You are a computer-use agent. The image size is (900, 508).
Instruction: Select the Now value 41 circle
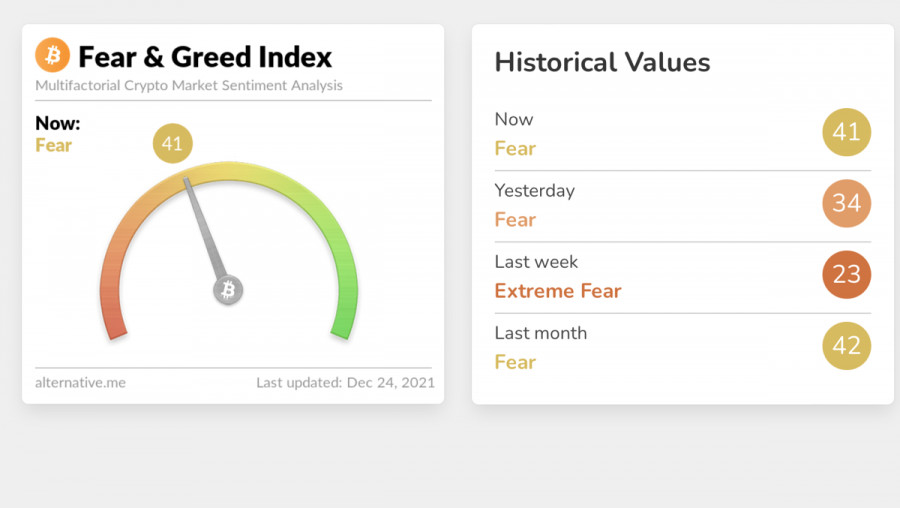click(847, 132)
